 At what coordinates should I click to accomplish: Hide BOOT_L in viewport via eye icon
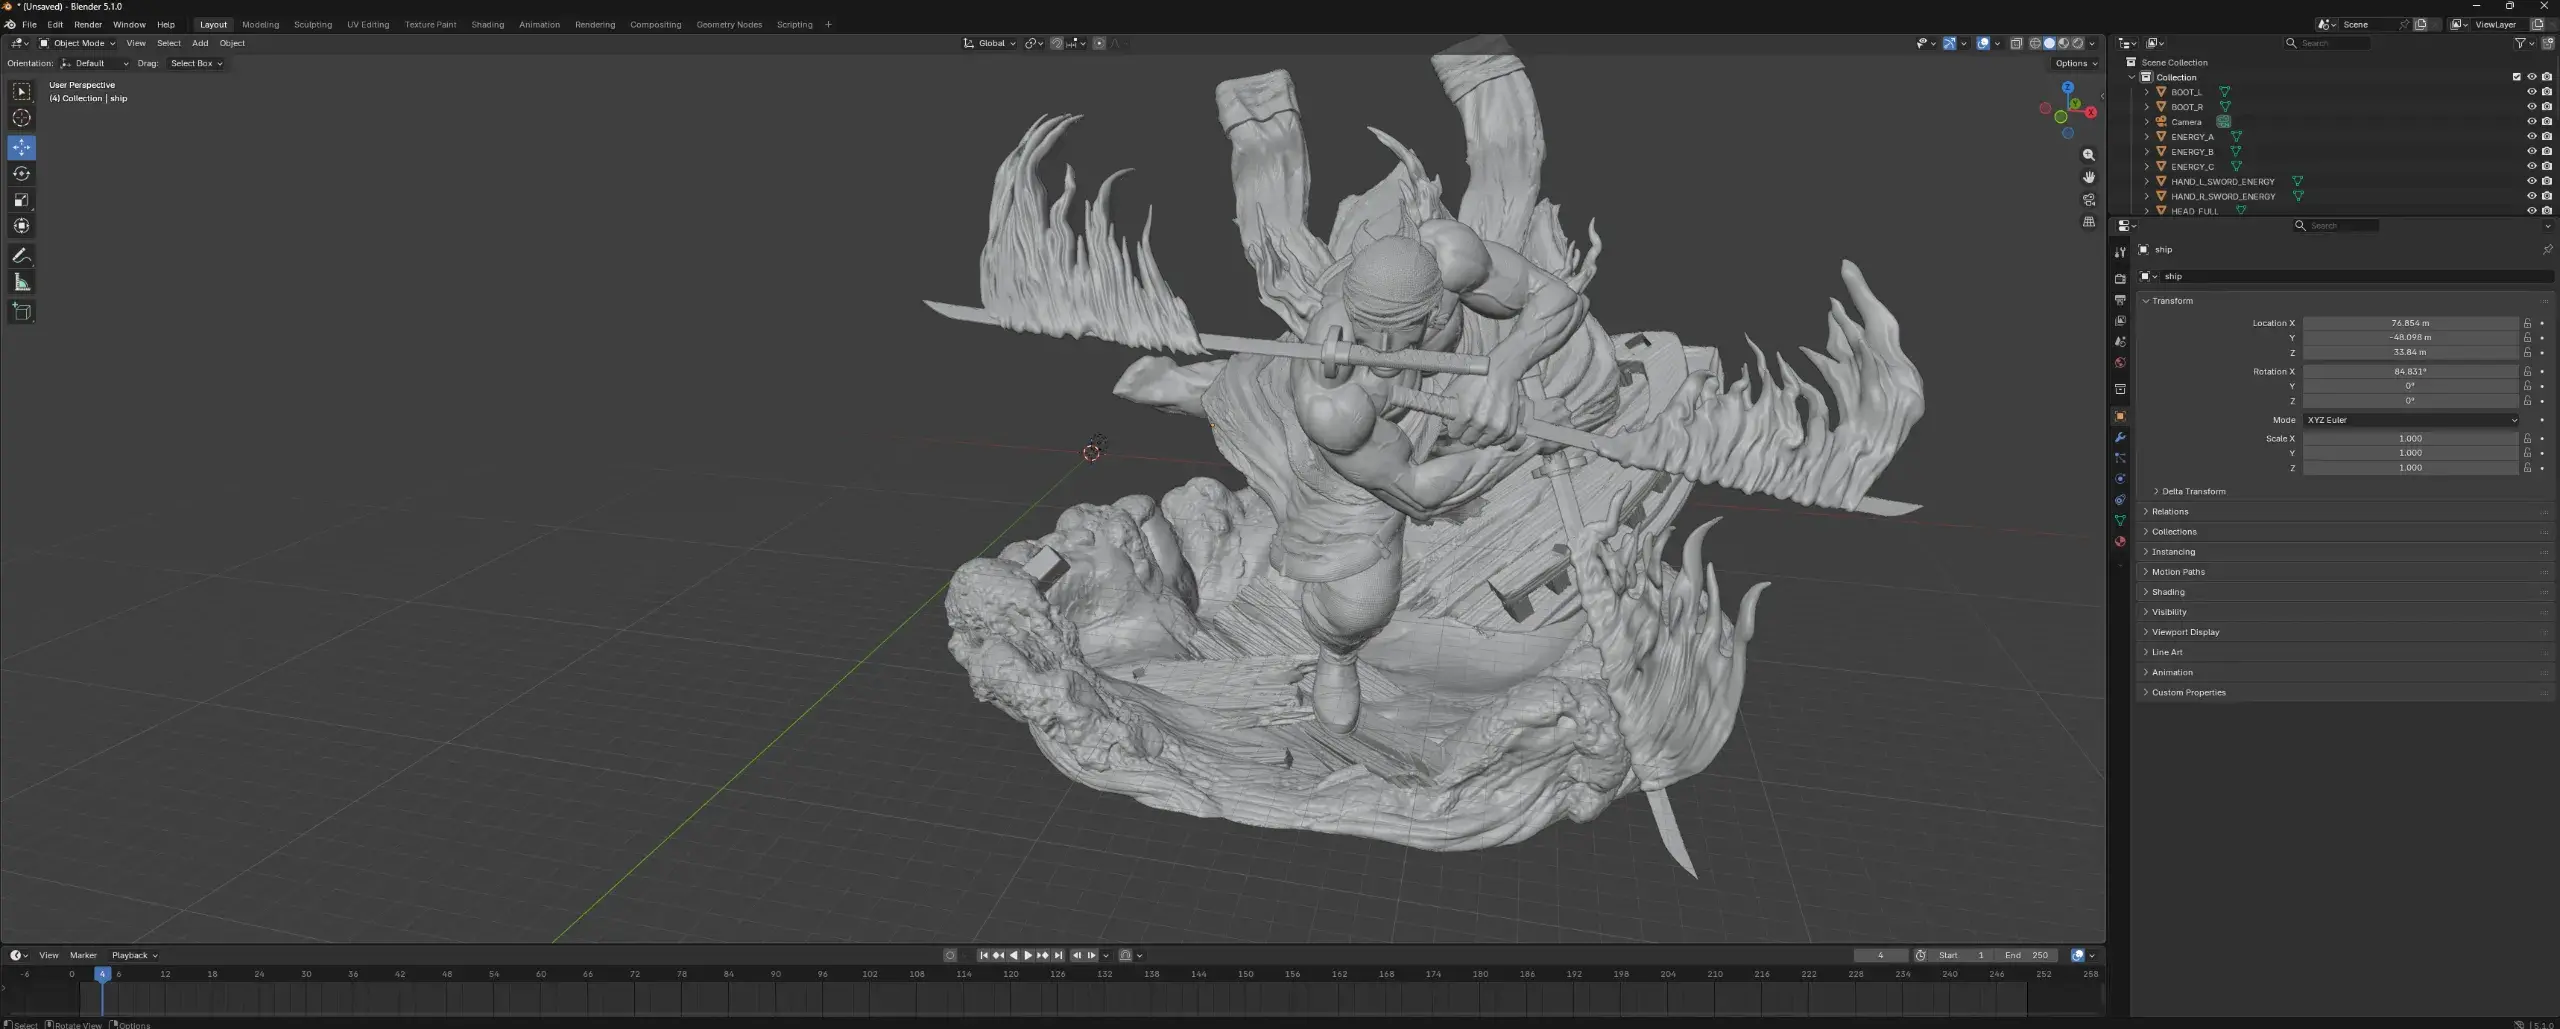pos(2531,92)
